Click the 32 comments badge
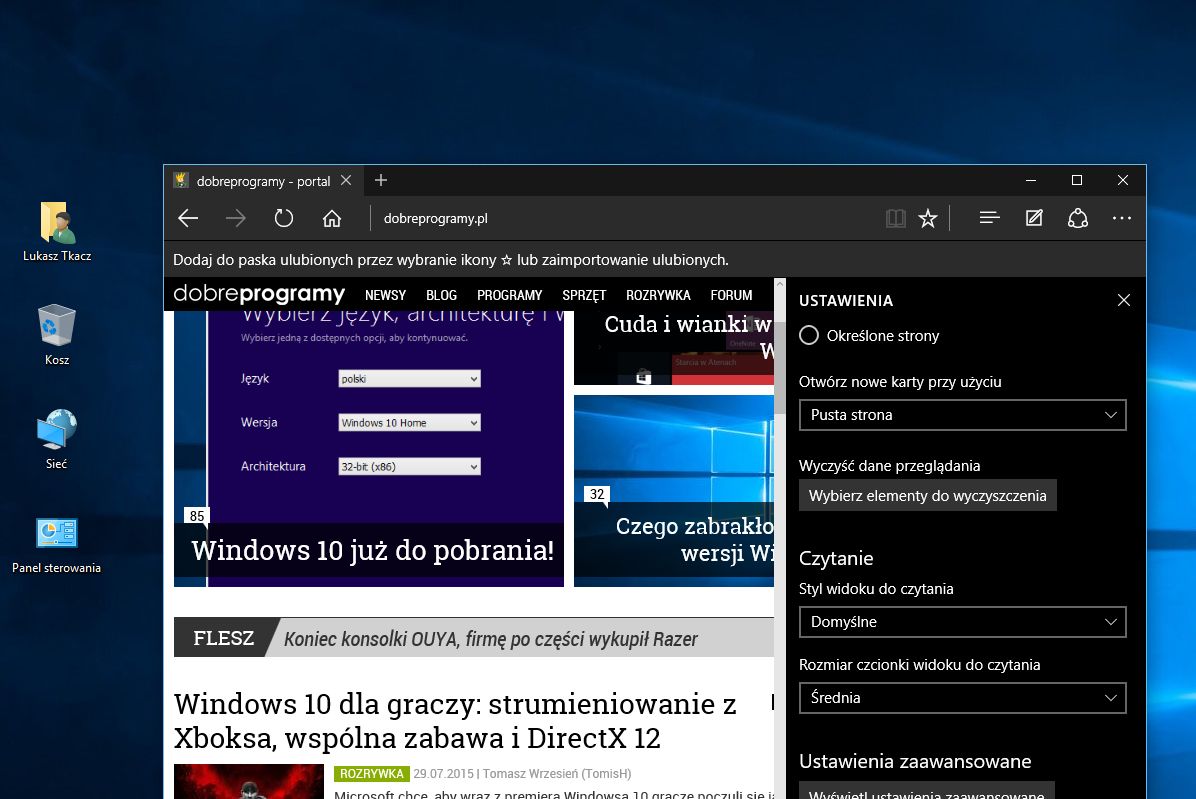1196x799 pixels. (x=596, y=494)
